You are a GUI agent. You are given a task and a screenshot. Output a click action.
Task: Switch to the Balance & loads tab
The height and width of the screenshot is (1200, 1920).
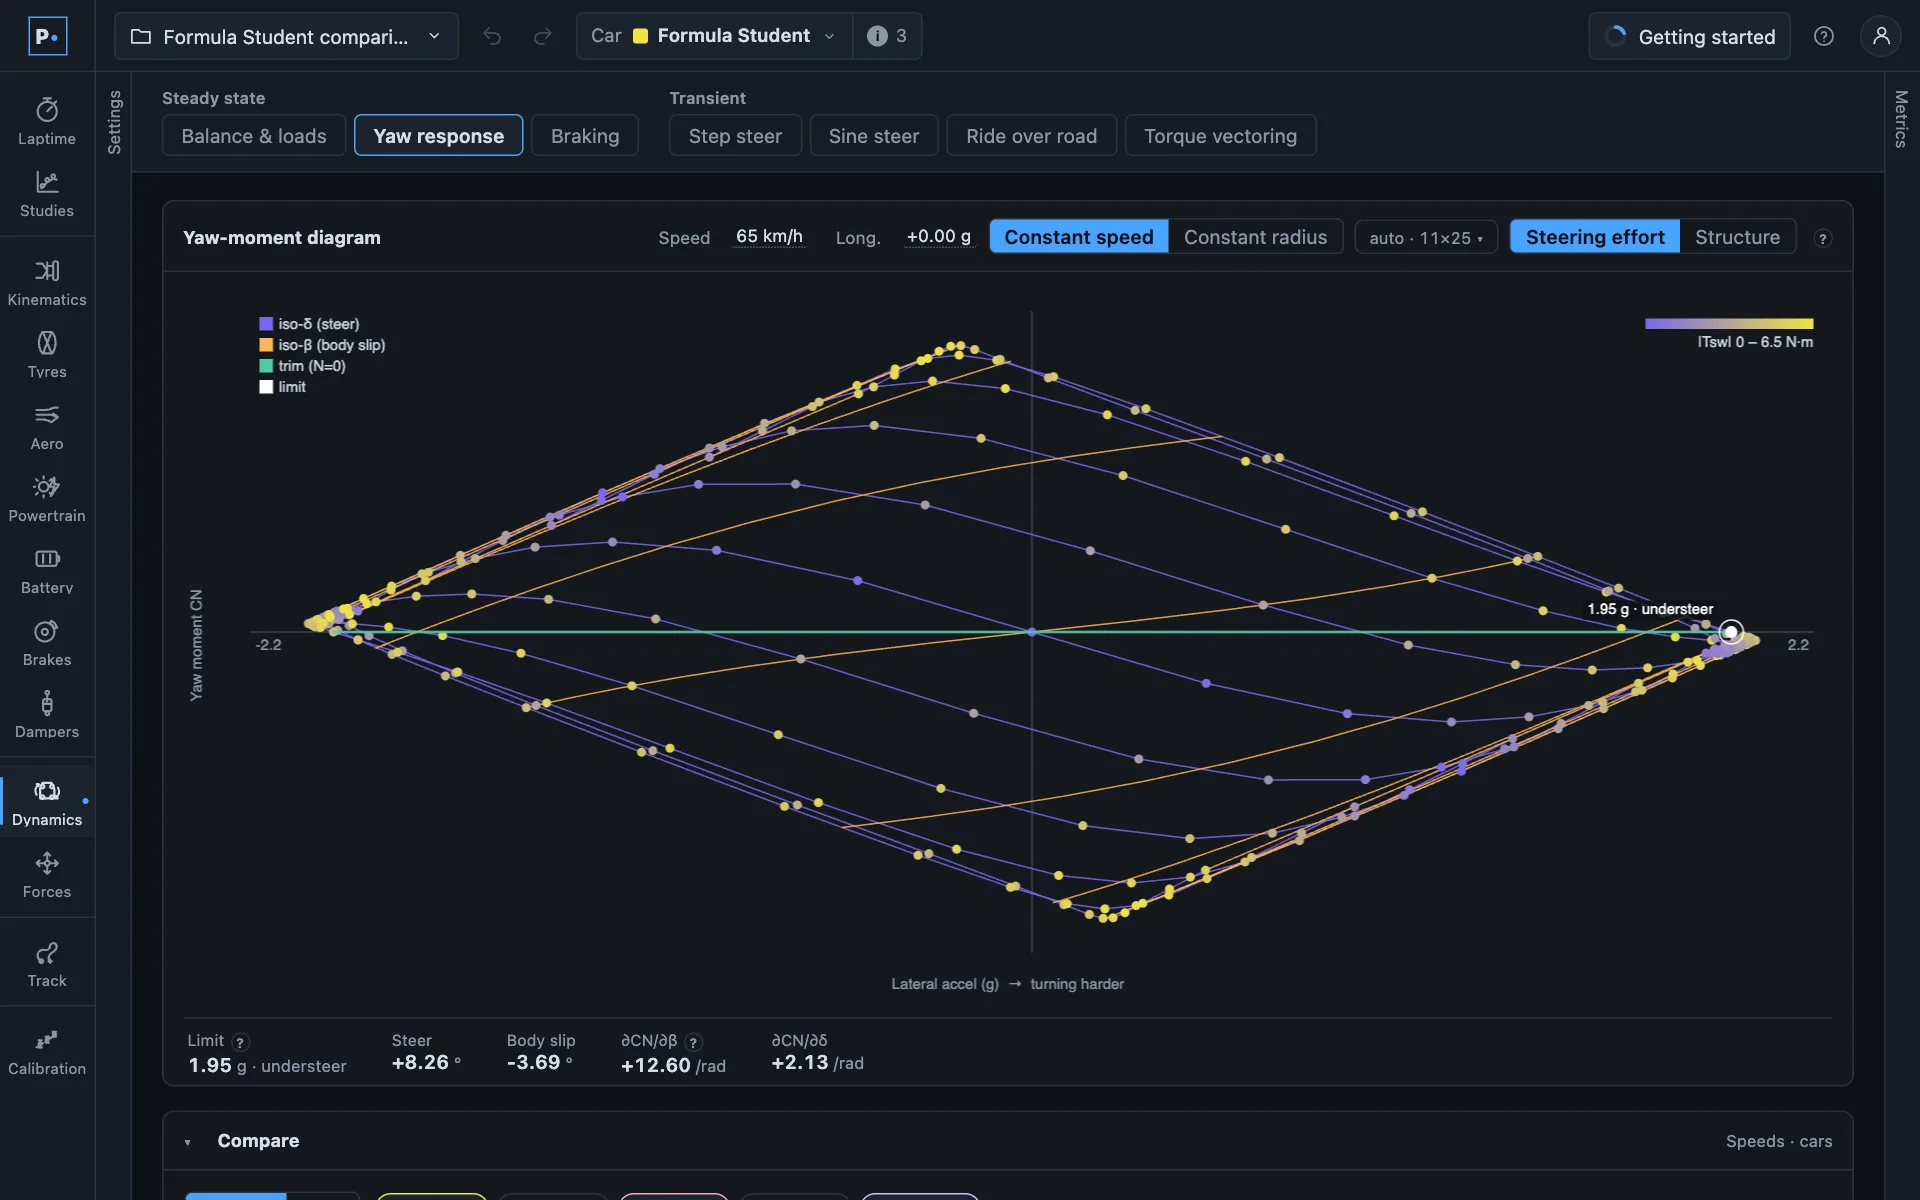click(254, 136)
